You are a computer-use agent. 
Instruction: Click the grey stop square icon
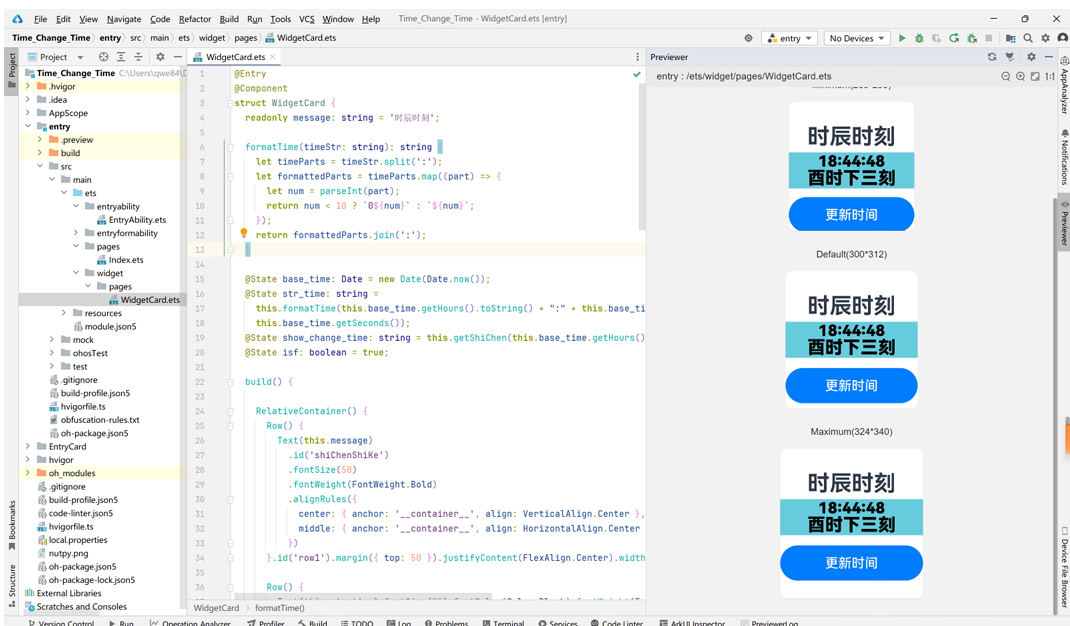(x=988, y=38)
